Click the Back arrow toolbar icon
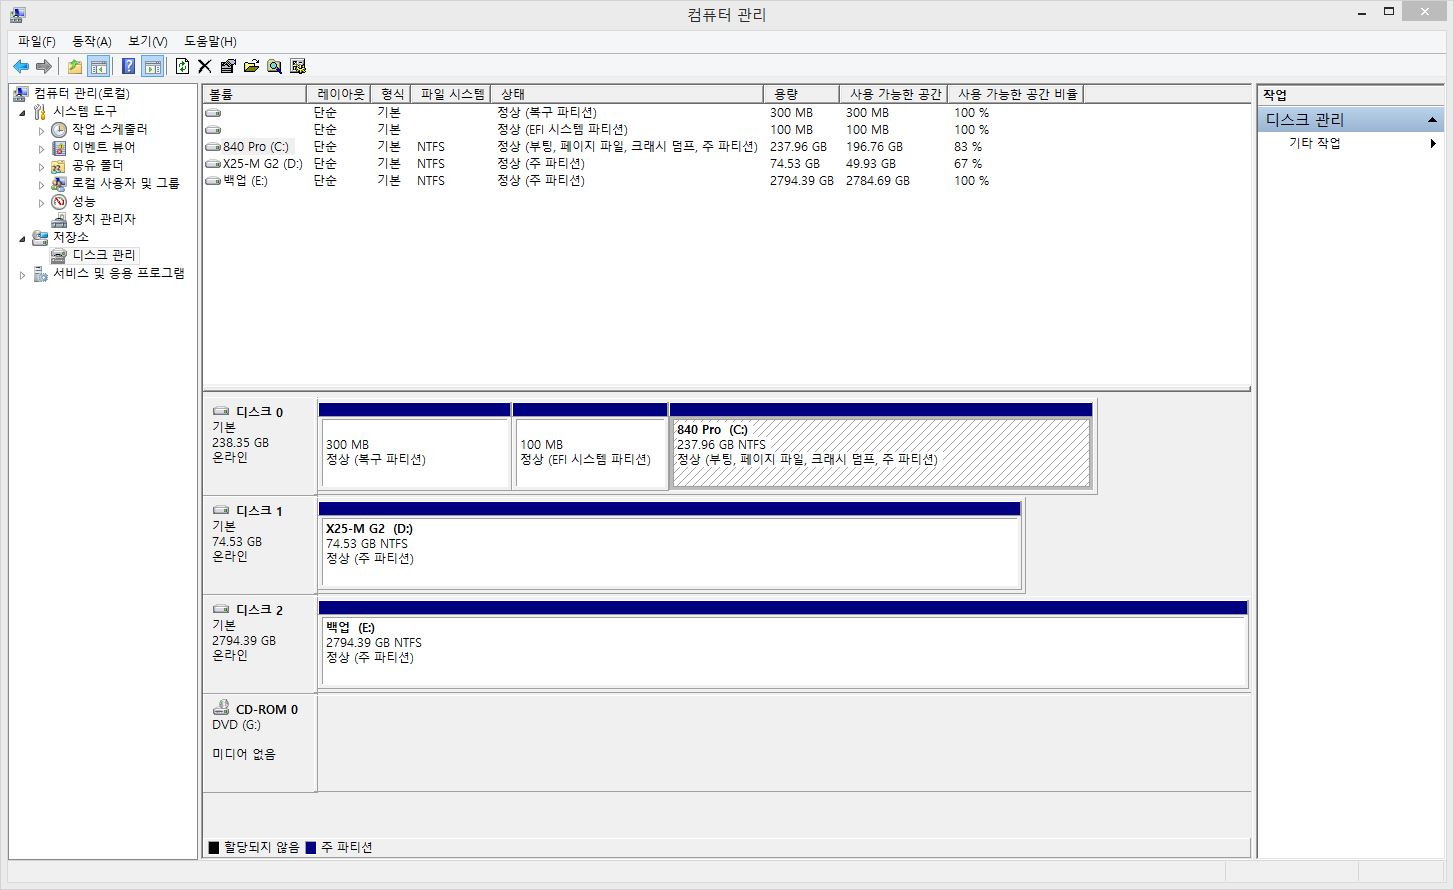 click(21, 66)
